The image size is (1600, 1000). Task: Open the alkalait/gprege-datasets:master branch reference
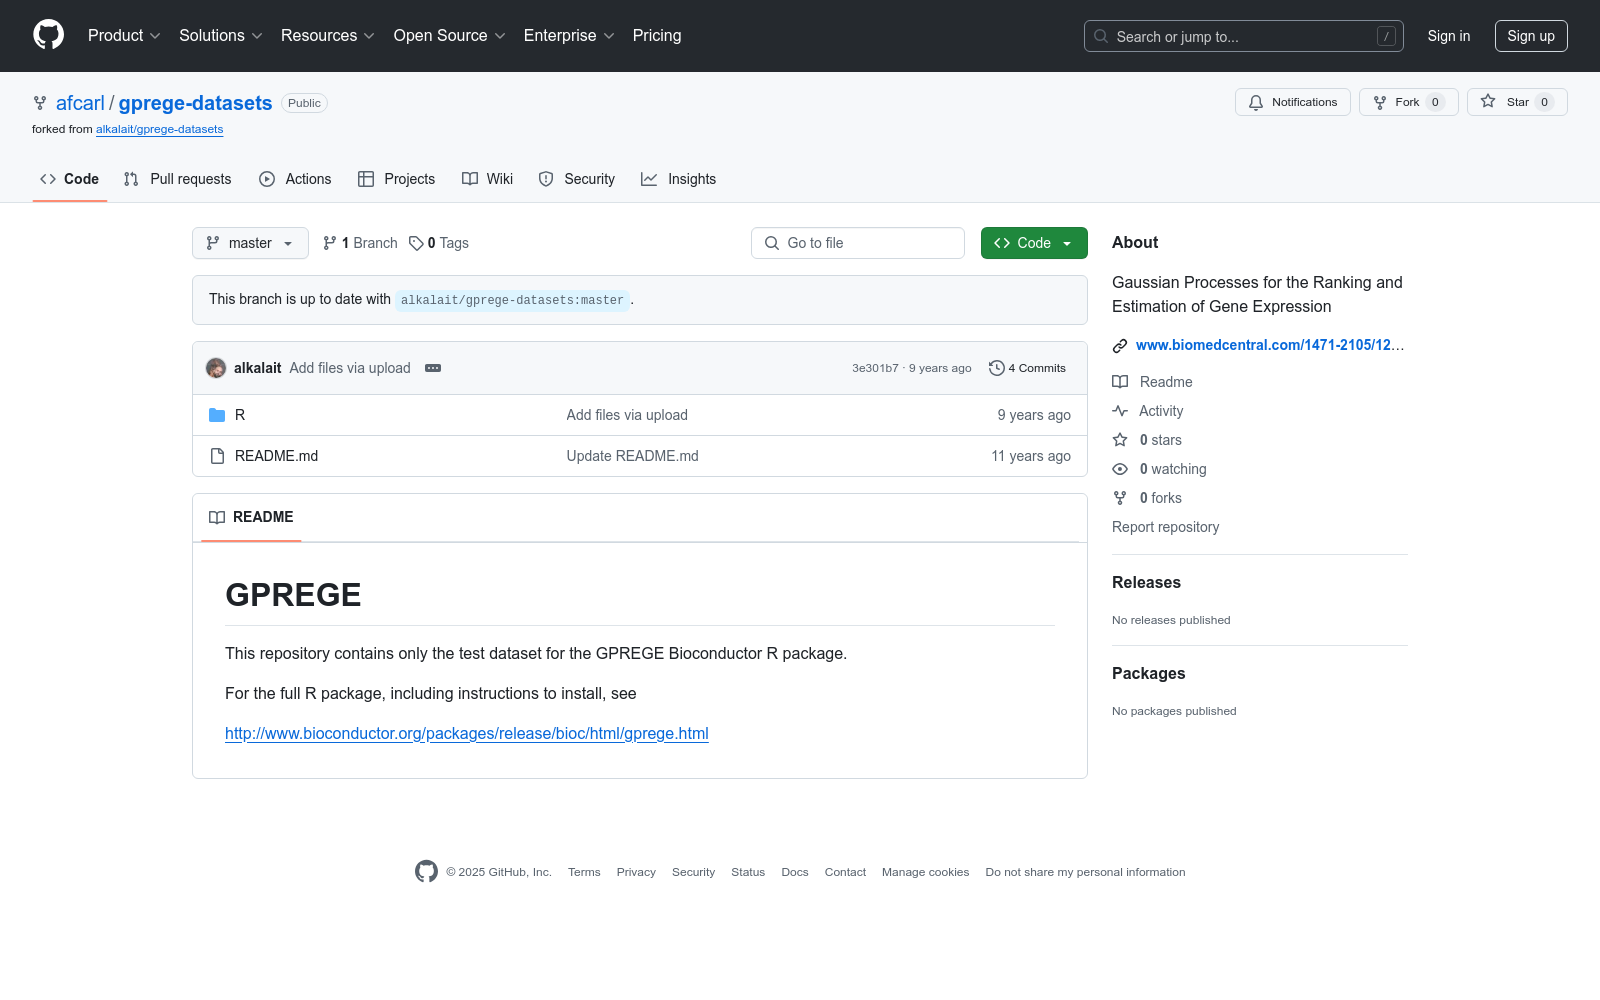pos(512,300)
